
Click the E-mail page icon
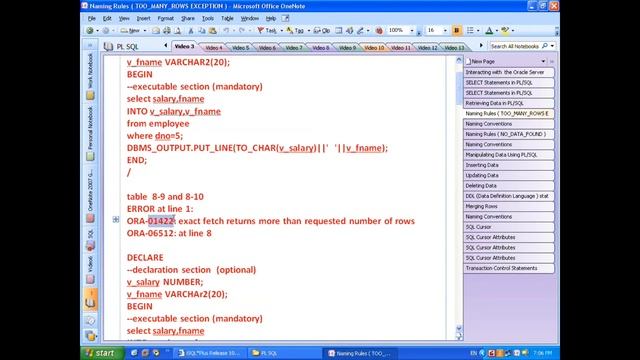click(x=156, y=31)
